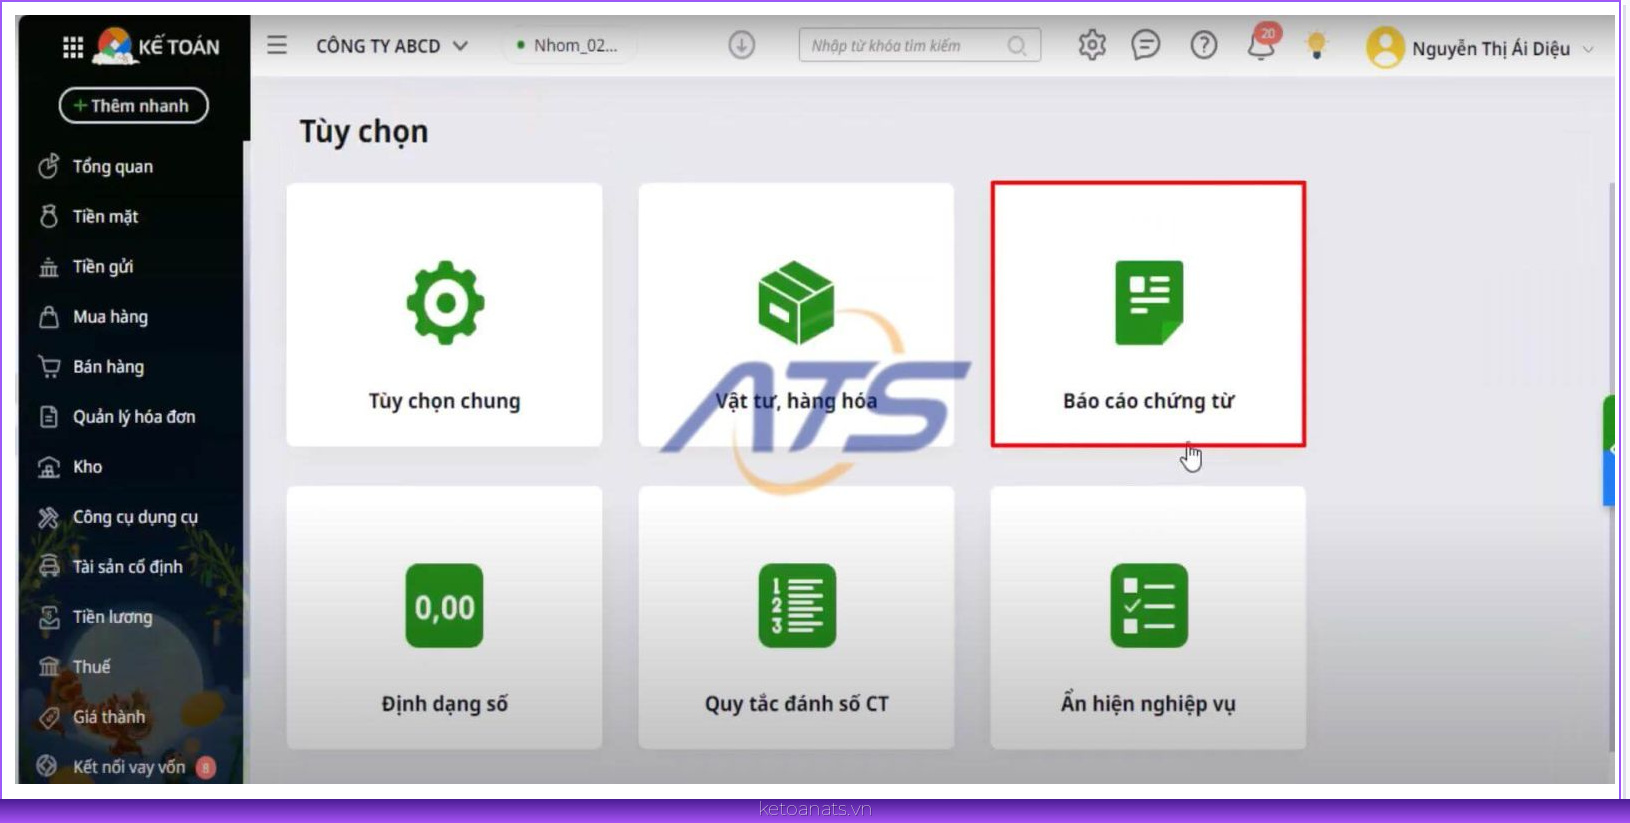Open the Vật tư, hàng hóa card
This screenshot has width=1630, height=823.
click(x=796, y=314)
